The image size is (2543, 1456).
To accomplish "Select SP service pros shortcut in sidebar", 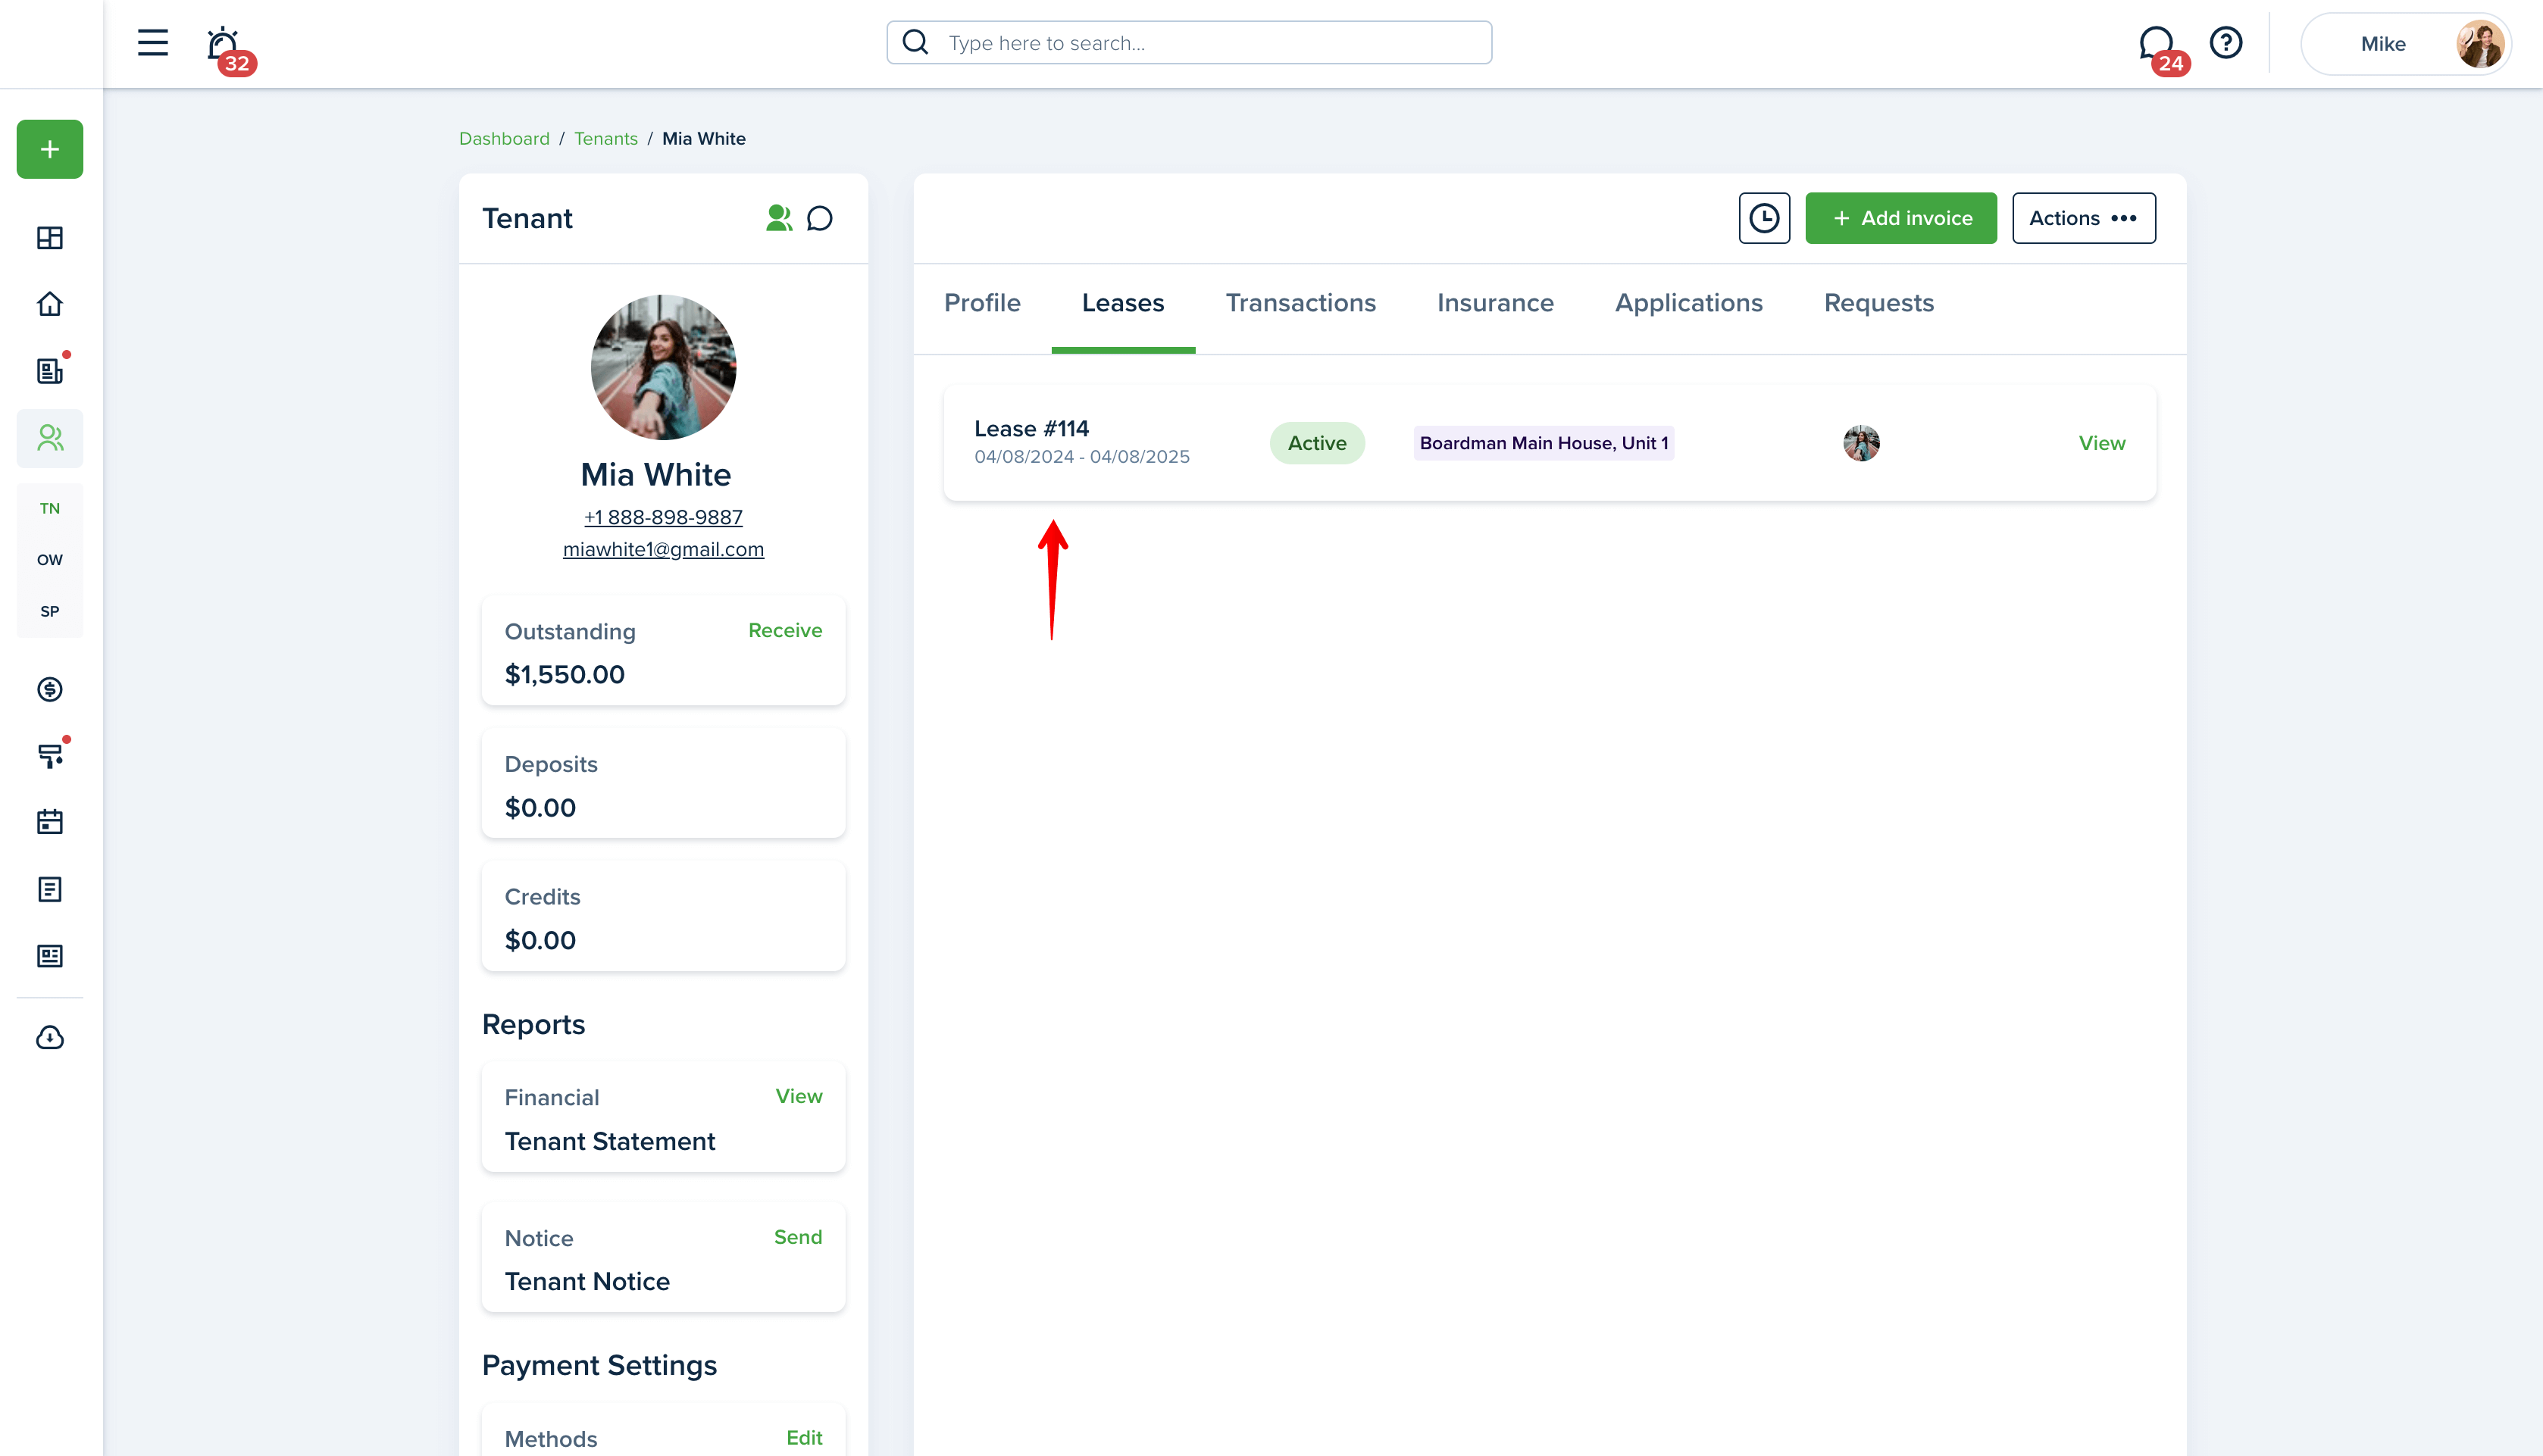I will (50, 612).
